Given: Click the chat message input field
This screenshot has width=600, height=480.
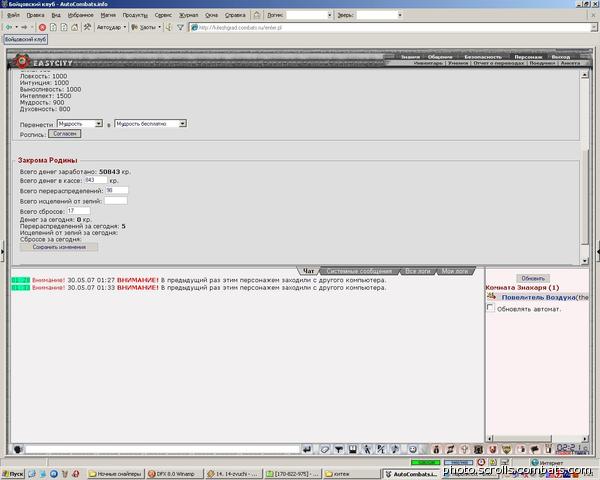Looking at the screenshot, I should tap(162, 449).
